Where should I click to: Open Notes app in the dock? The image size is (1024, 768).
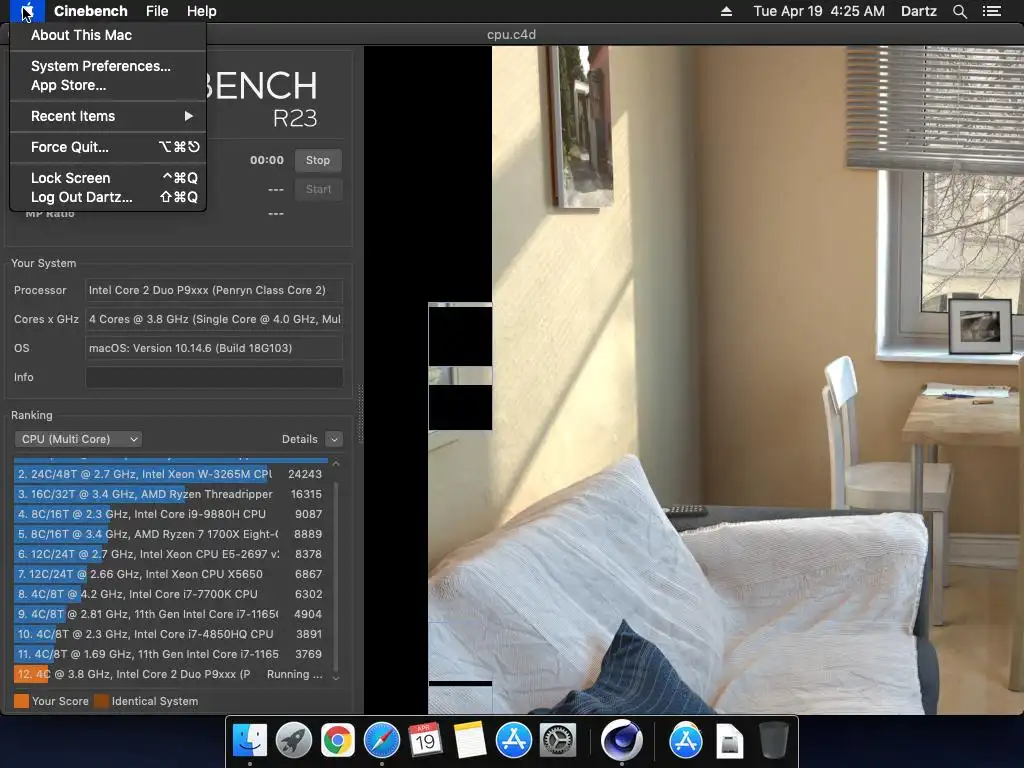[x=470, y=740]
